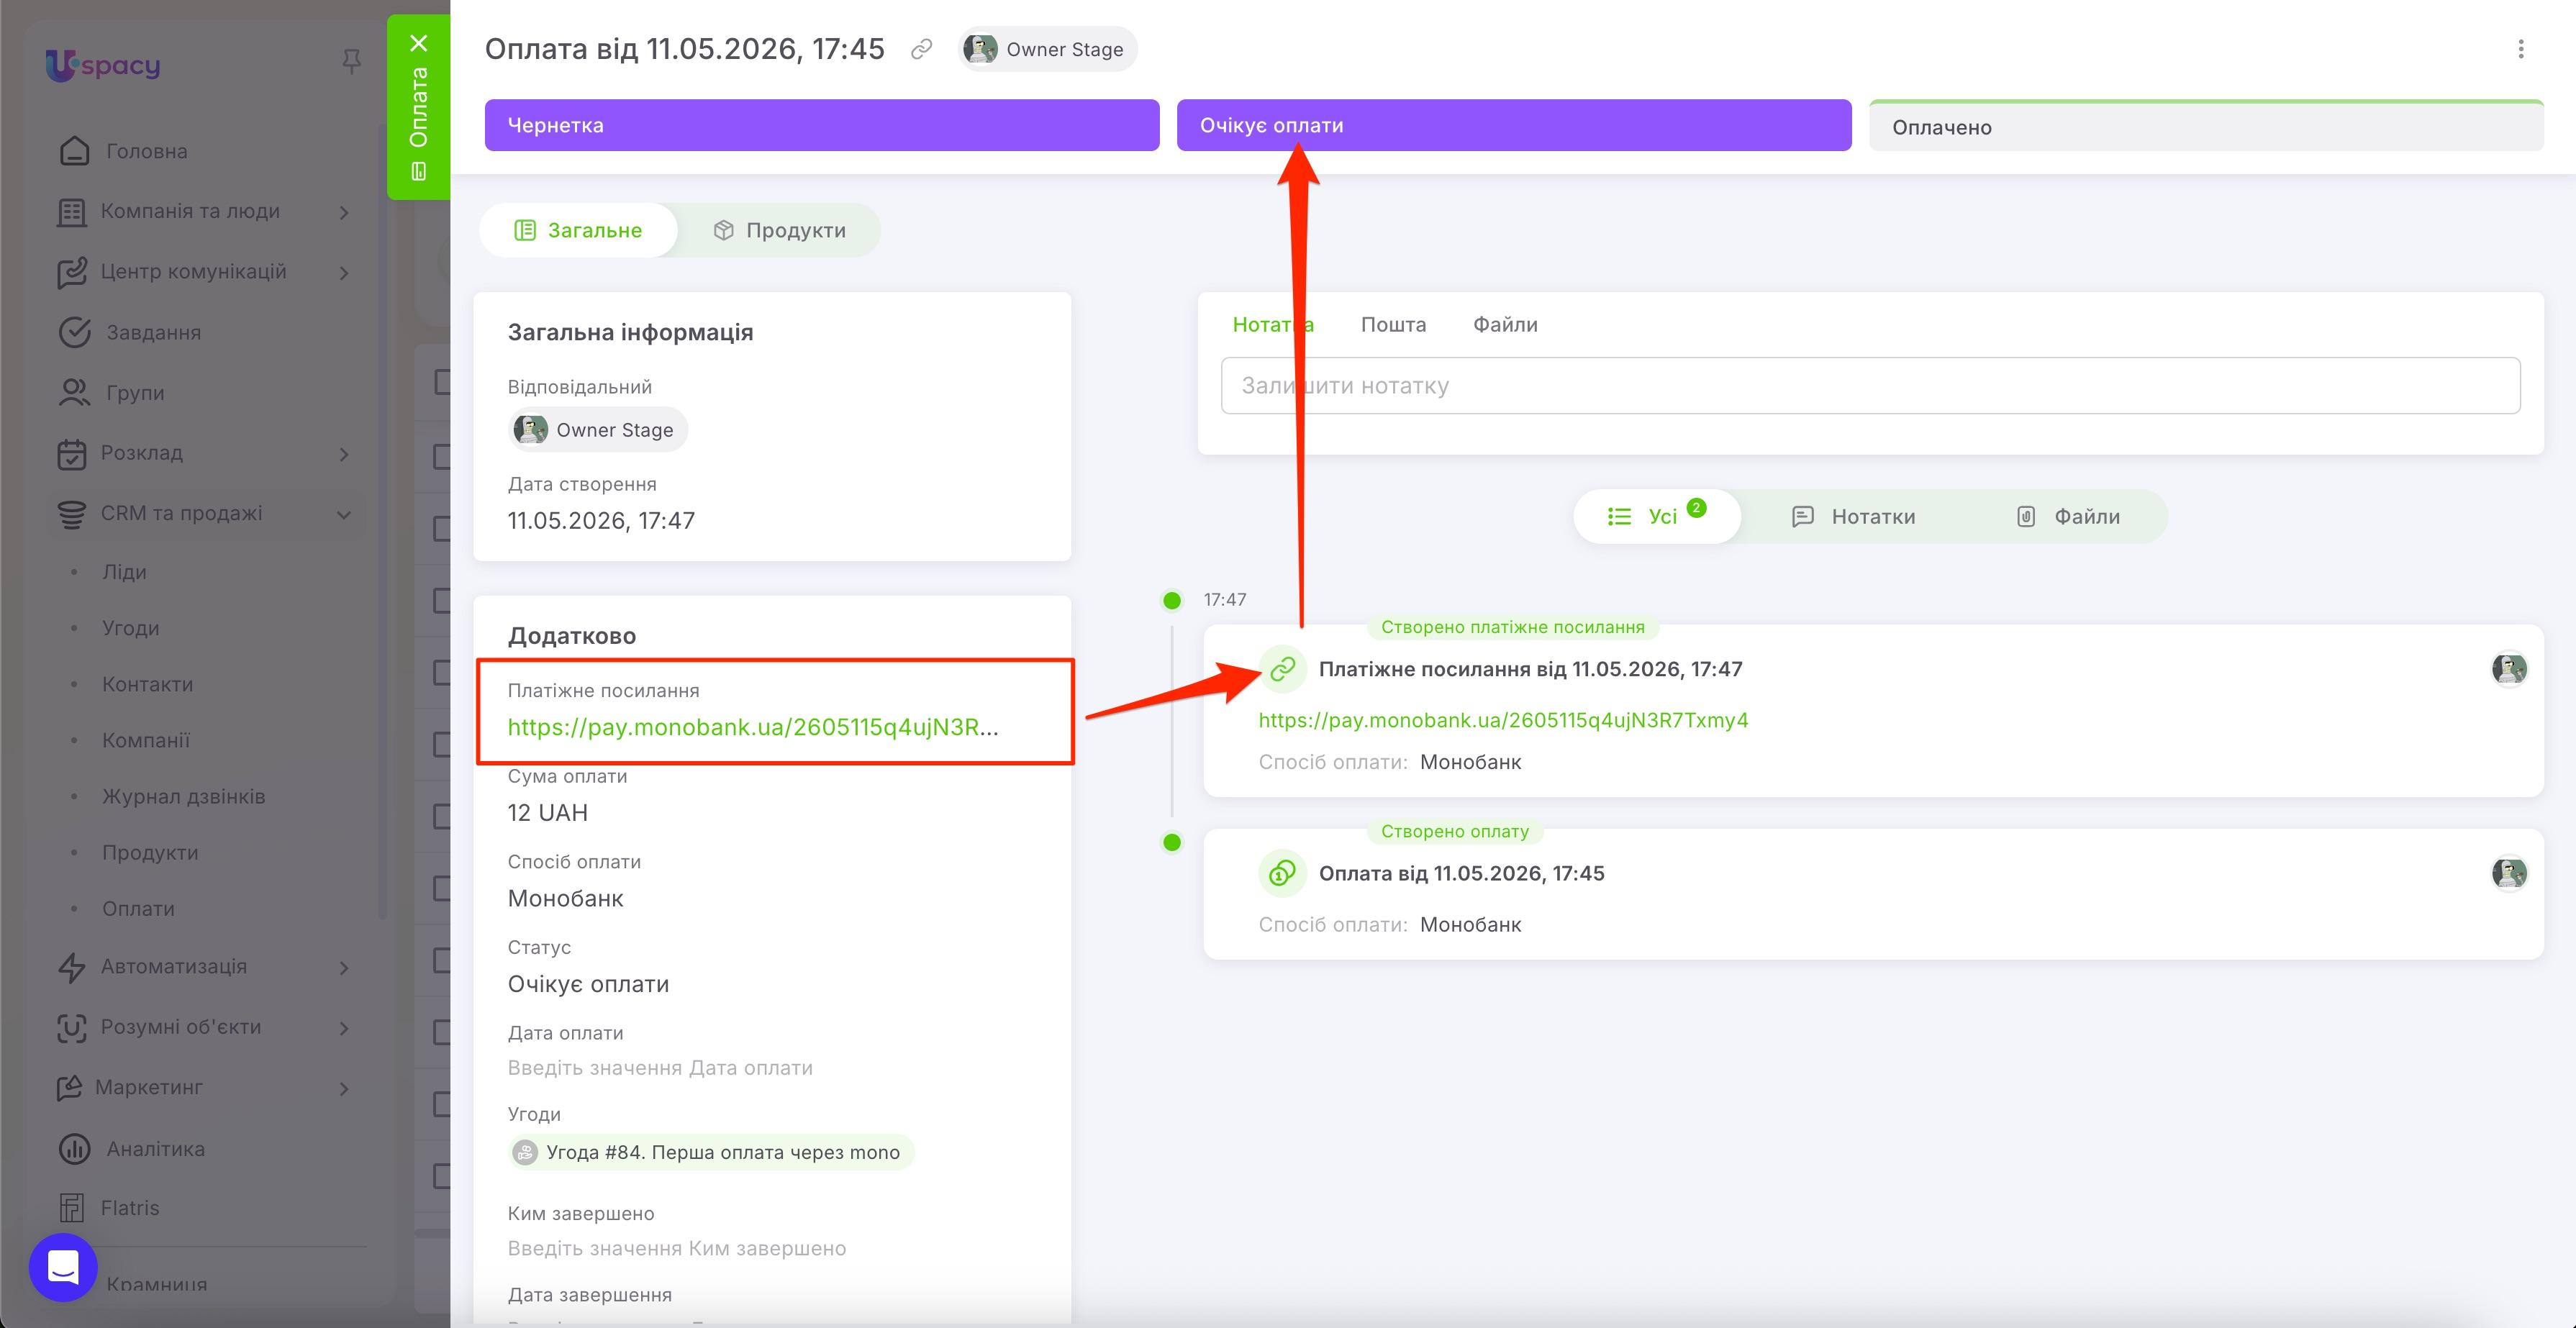The height and width of the screenshot is (1328, 2576).
Task: Expand Центр комунікацій menu
Action: (x=344, y=272)
